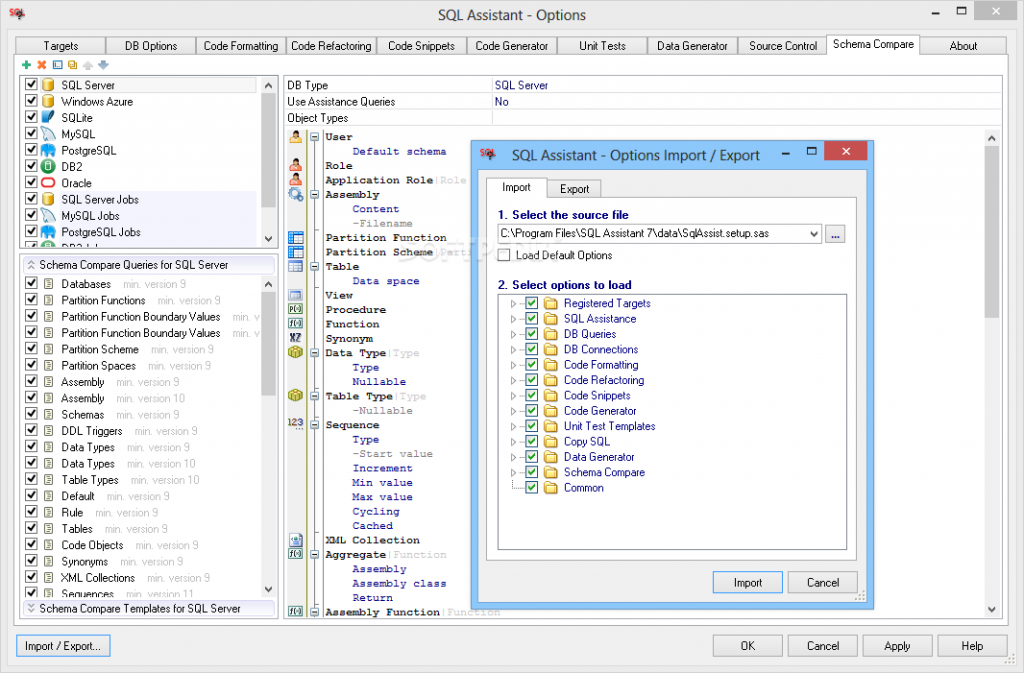The image size is (1024, 673).
Task: Click the Import button in the dialog
Action: point(747,583)
